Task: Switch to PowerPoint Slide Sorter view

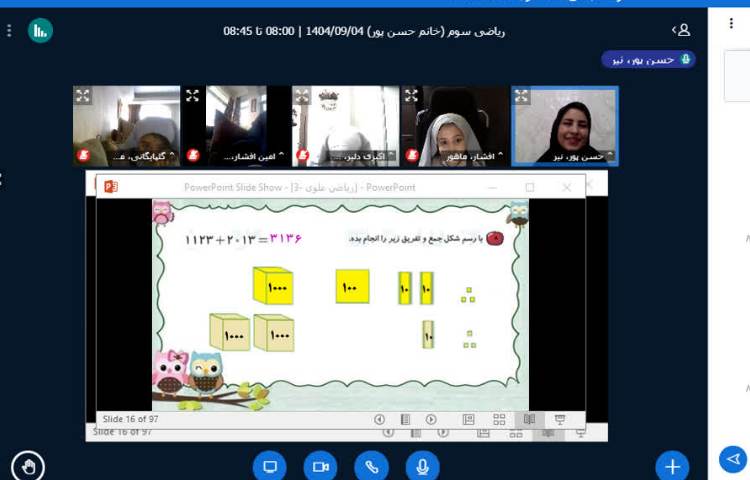Action: 497,419
